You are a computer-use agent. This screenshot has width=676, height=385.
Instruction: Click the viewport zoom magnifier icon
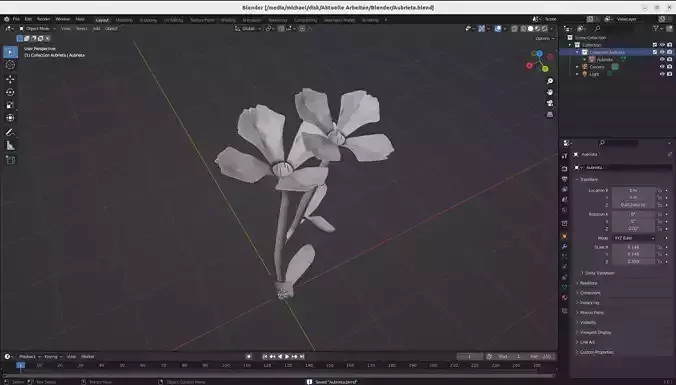(x=550, y=81)
